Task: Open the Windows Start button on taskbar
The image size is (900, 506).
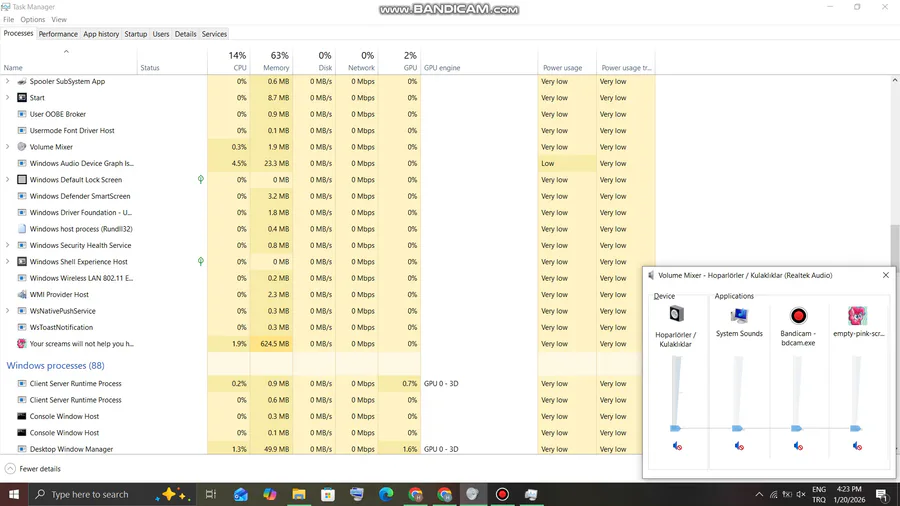Action: [x=14, y=495]
